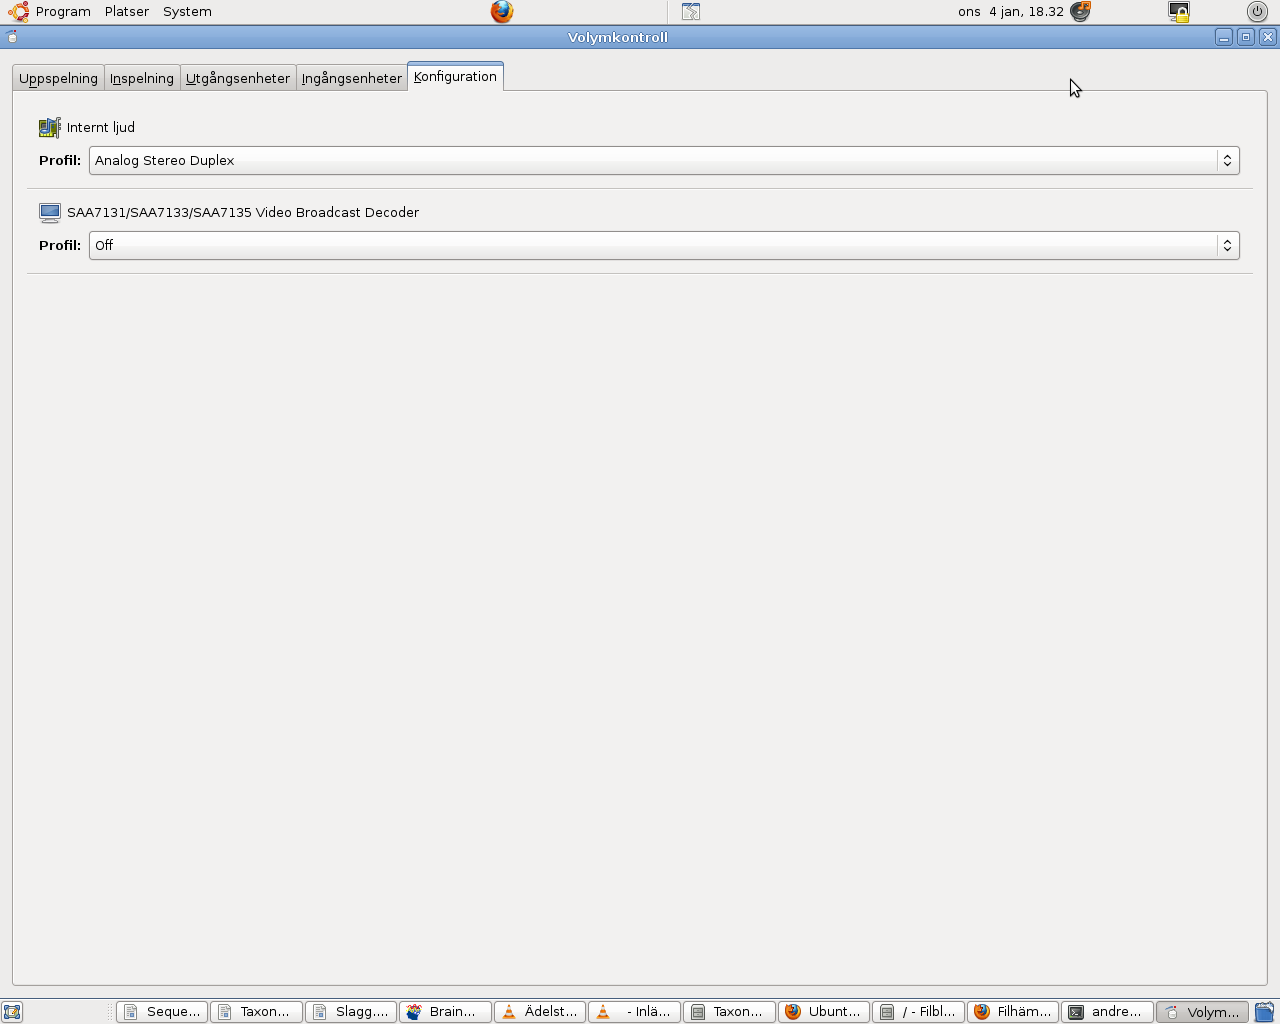The height and width of the screenshot is (1024, 1280).
Task: Open the Analog Stereo Duplex profile dropdown
Action: [x=664, y=160]
